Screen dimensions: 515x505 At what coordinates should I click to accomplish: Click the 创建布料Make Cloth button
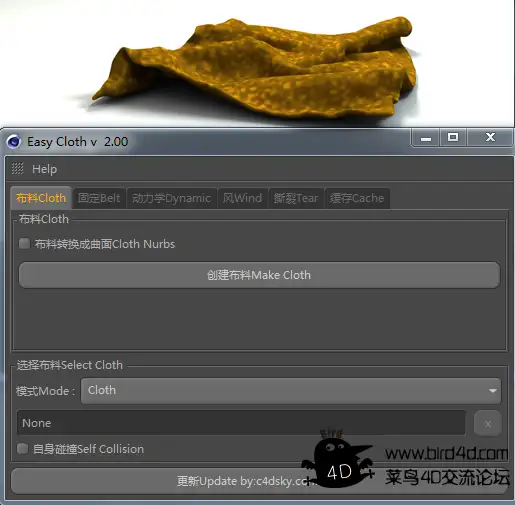[259, 275]
